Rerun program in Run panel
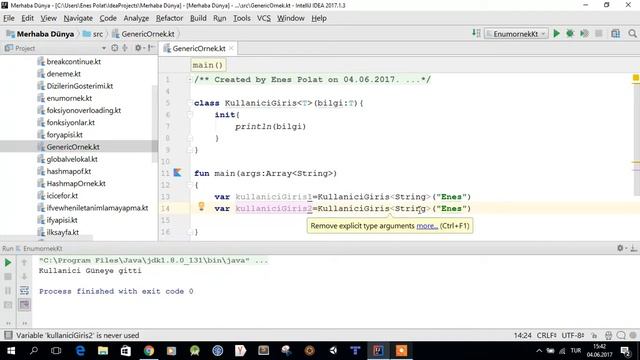640x360 pixels. 8,262
